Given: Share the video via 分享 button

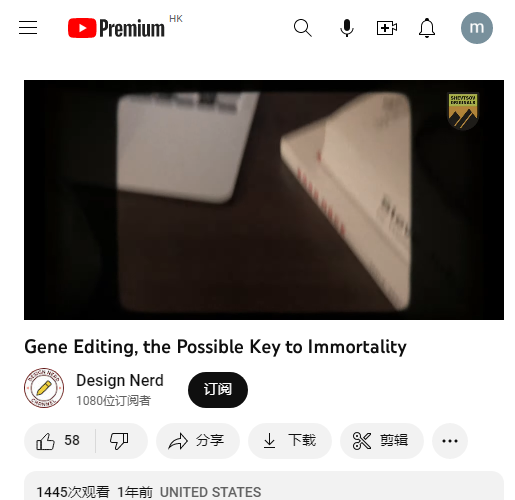Looking at the screenshot, I should 198,441.
